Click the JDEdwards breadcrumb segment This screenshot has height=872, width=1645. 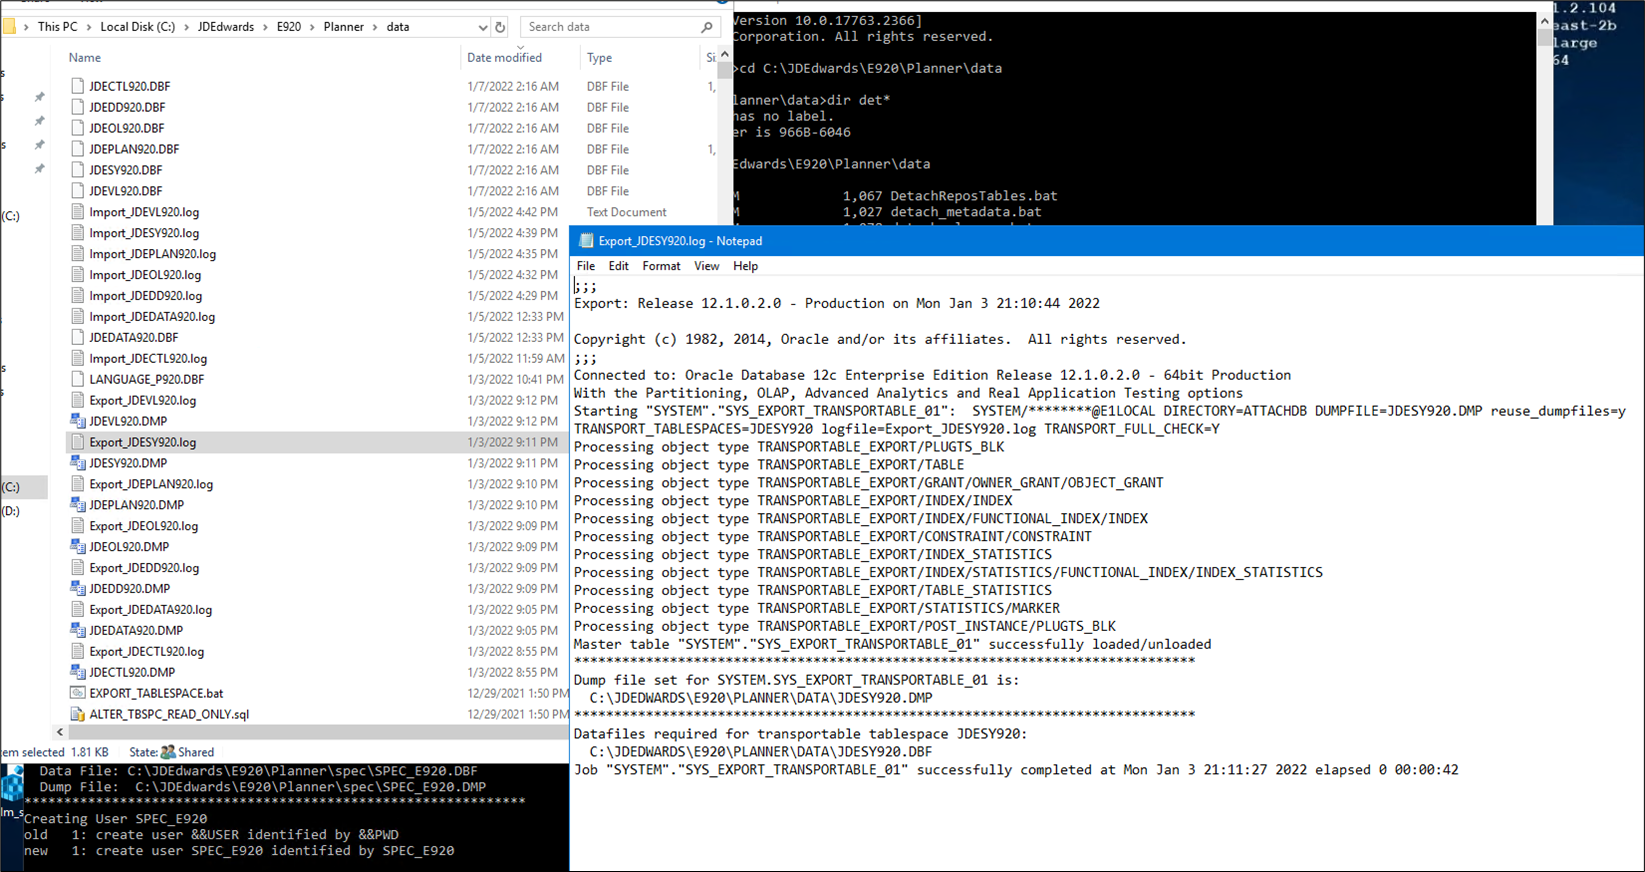click(x=226, y=27)
